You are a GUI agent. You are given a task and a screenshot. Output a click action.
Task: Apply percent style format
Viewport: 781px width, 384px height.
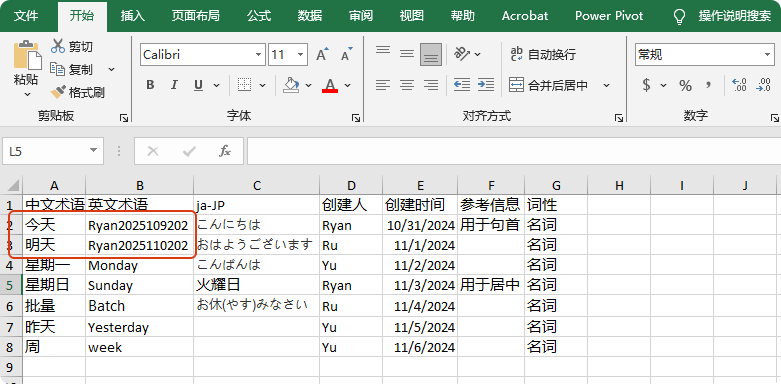685,86
